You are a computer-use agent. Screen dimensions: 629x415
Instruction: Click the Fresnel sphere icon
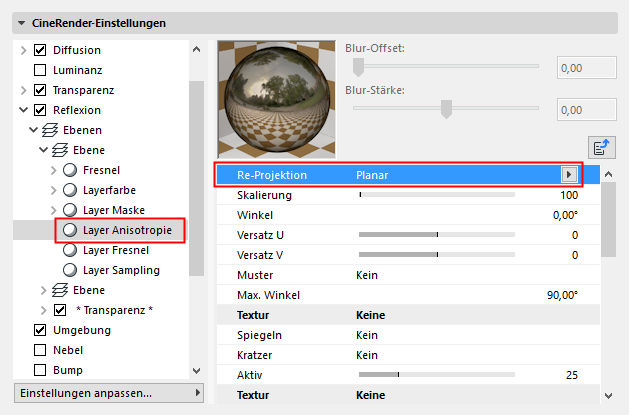point(70,170)
